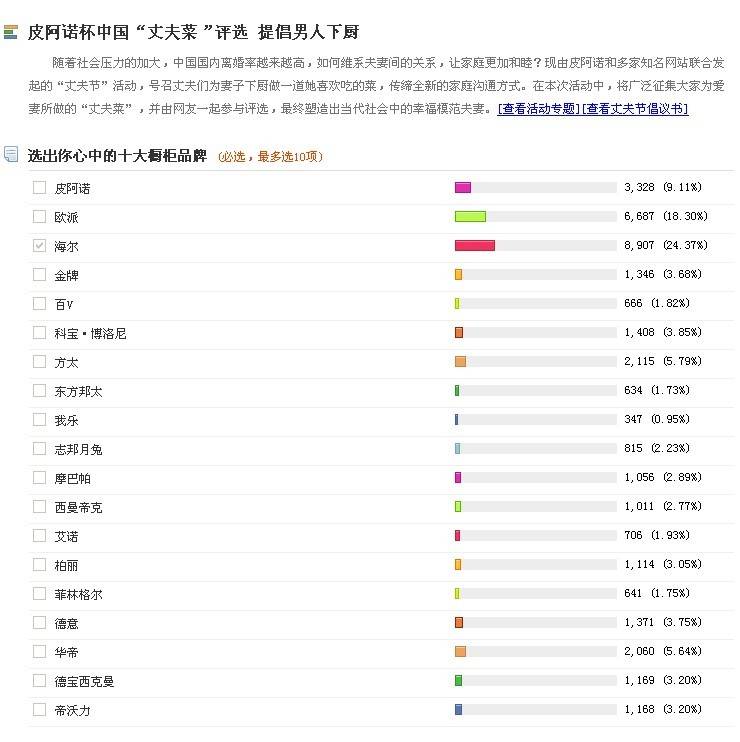The width and height of the screenshot is (740, 742).
Task: Select the 帝沃力 checkbox
Action: tap(39, 709)
